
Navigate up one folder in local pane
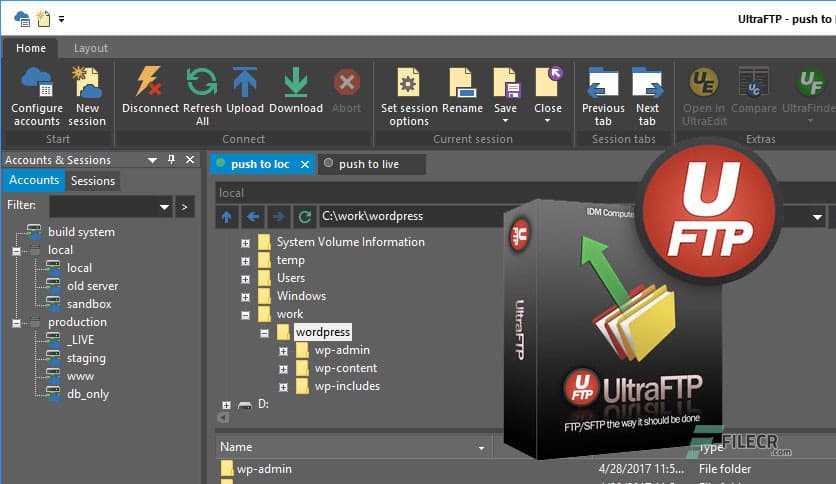(227, 216)
